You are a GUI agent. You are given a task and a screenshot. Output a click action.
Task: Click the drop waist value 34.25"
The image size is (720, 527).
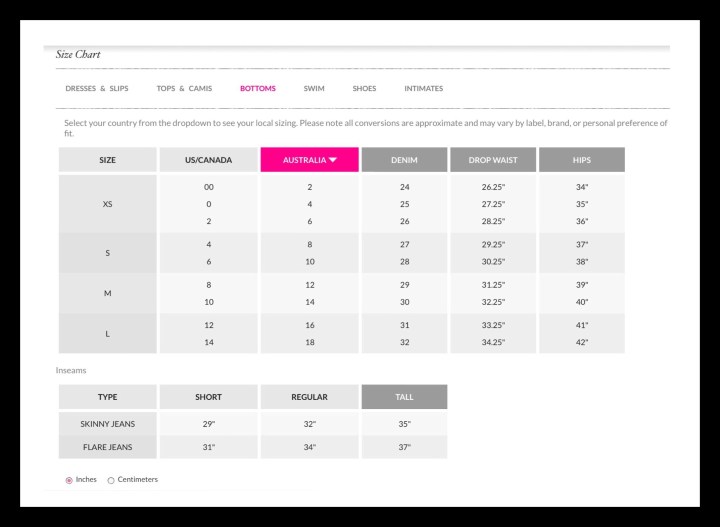click(493, 342)
